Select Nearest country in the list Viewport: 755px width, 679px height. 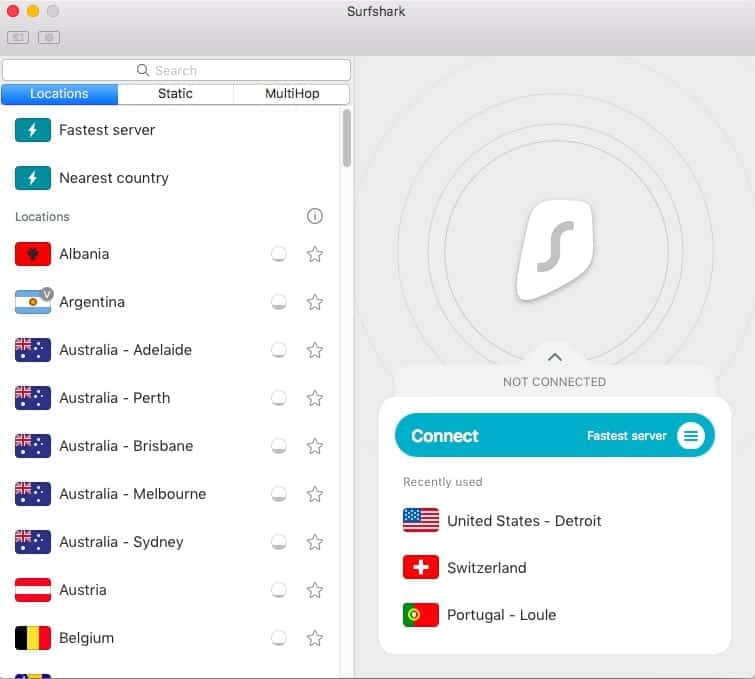[169, 178]
